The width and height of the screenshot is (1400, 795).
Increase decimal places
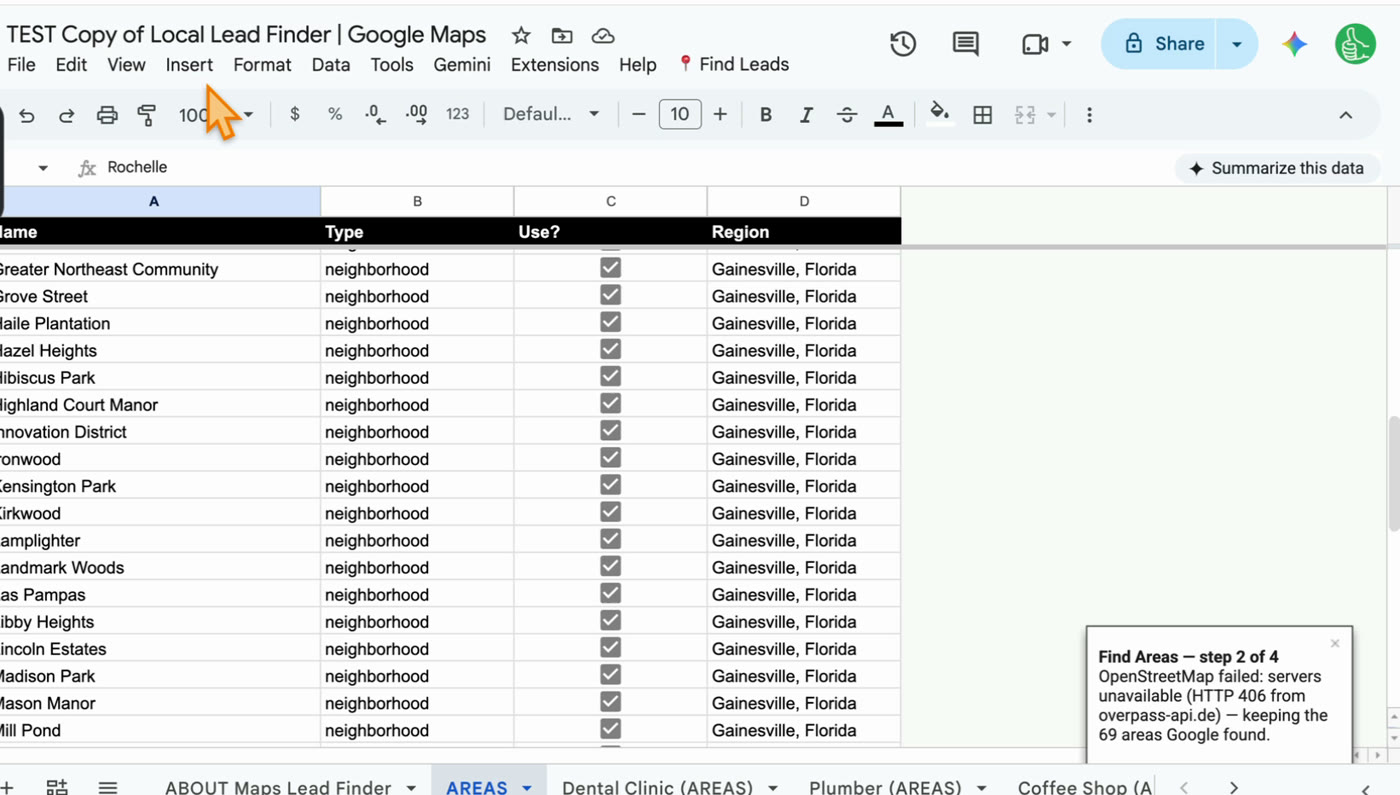pyautogui.click(x=416, y=114)
